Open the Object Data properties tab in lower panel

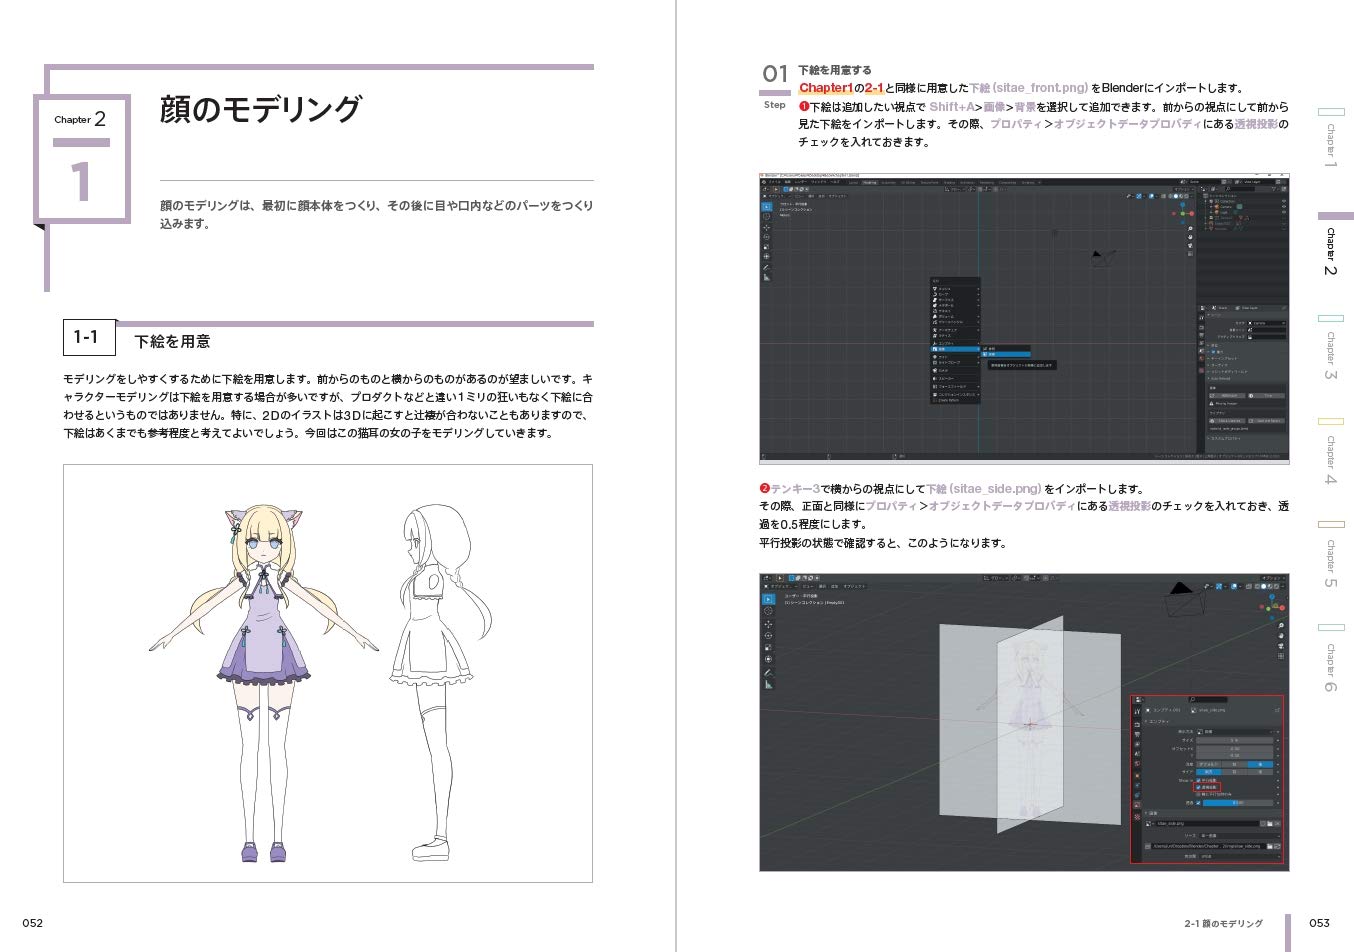(1137, 805)
